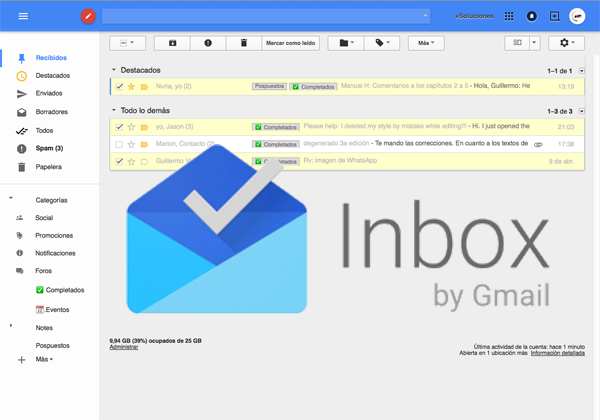Unstar the Nuria, yo (2) email
This screenshot has height=420, width=600.
pyautogui.click(x=131, y=86)
